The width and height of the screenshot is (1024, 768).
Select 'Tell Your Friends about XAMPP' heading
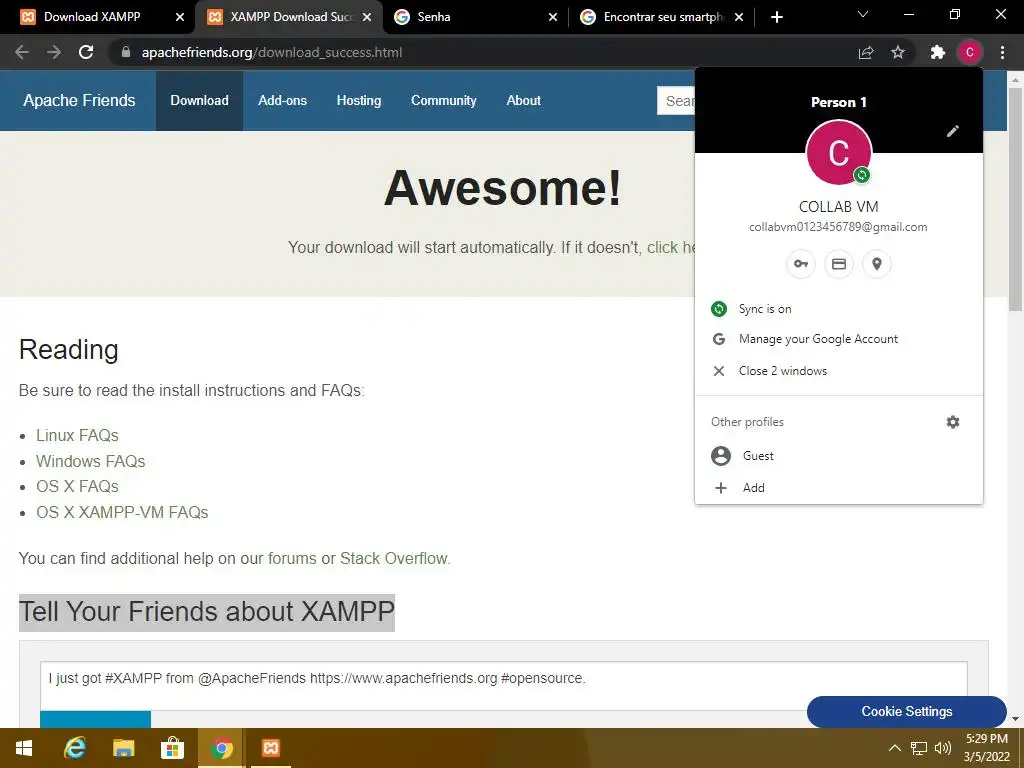(206, 612)
